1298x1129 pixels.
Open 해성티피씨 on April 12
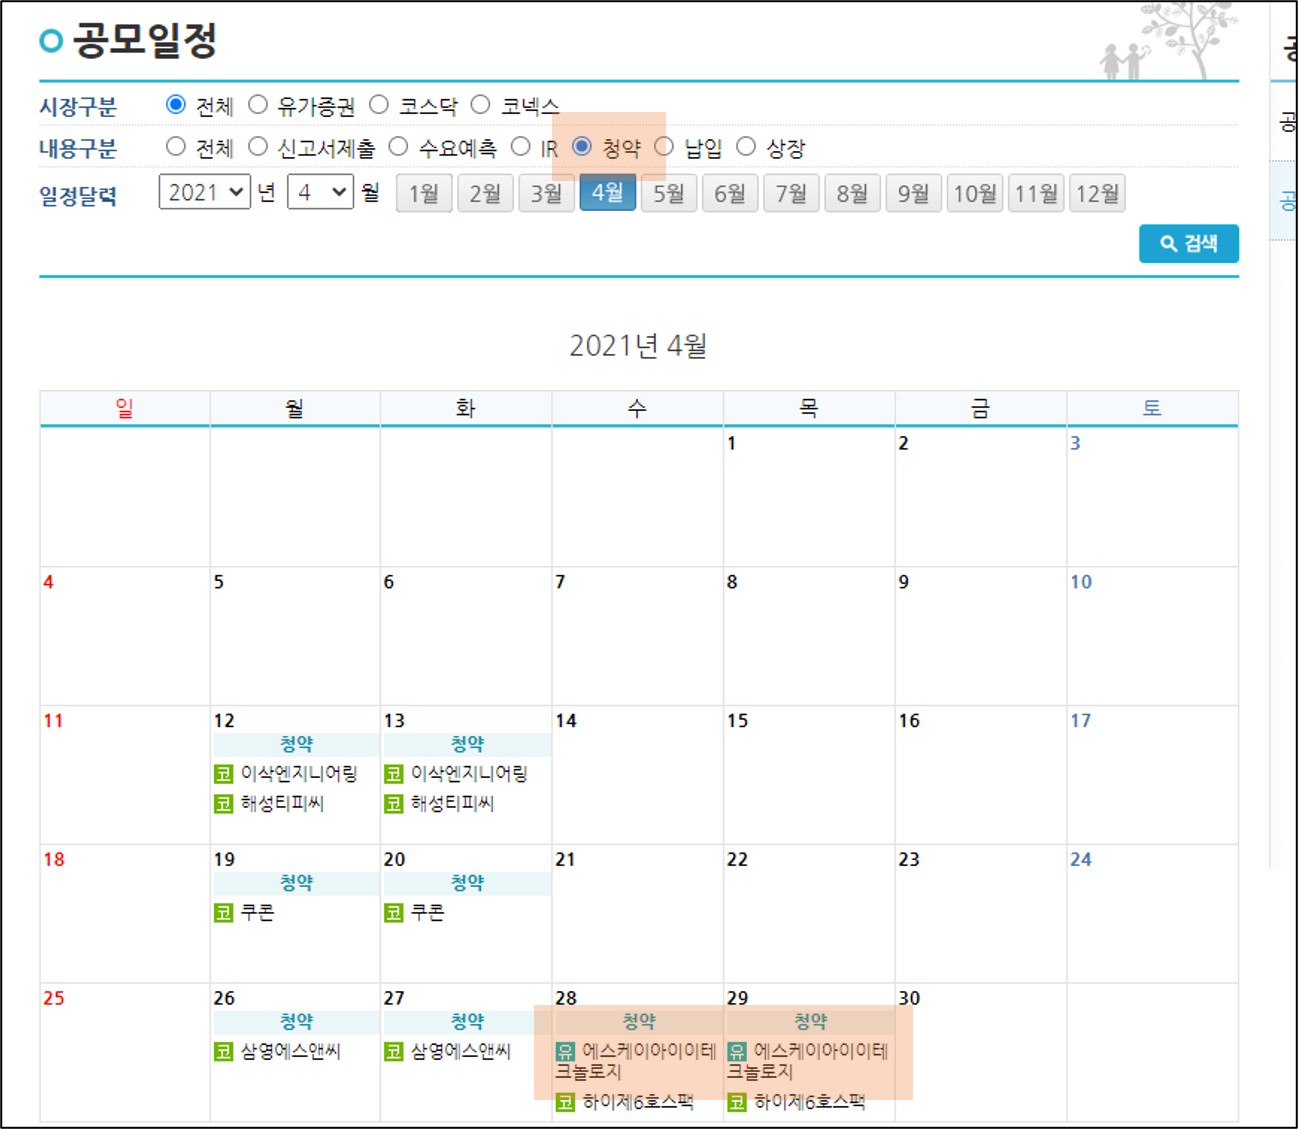pos(283,803)
